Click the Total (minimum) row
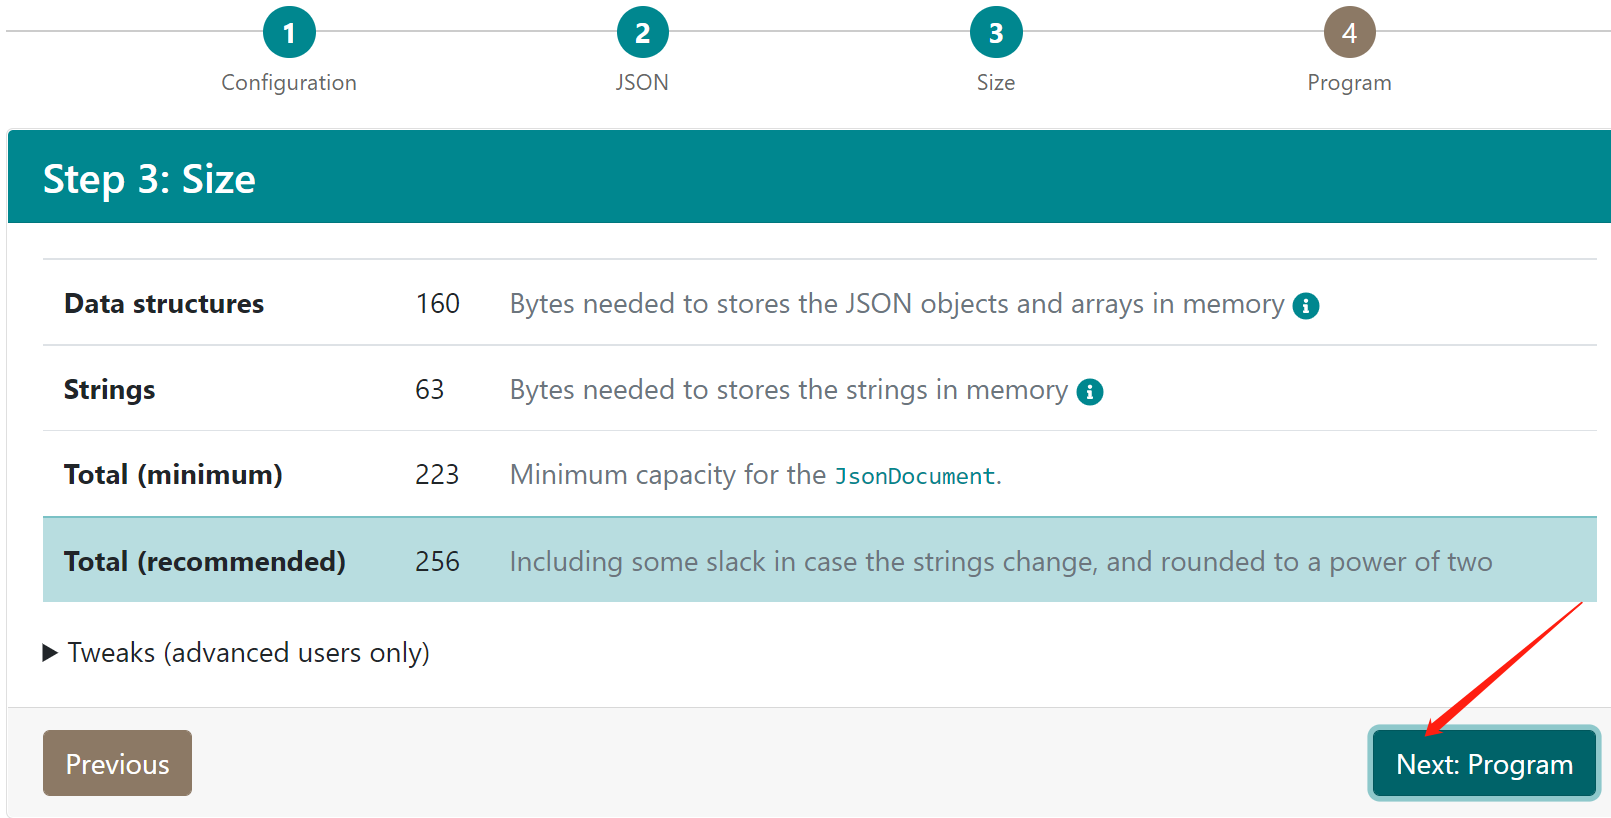 click(x=600, y=474)
